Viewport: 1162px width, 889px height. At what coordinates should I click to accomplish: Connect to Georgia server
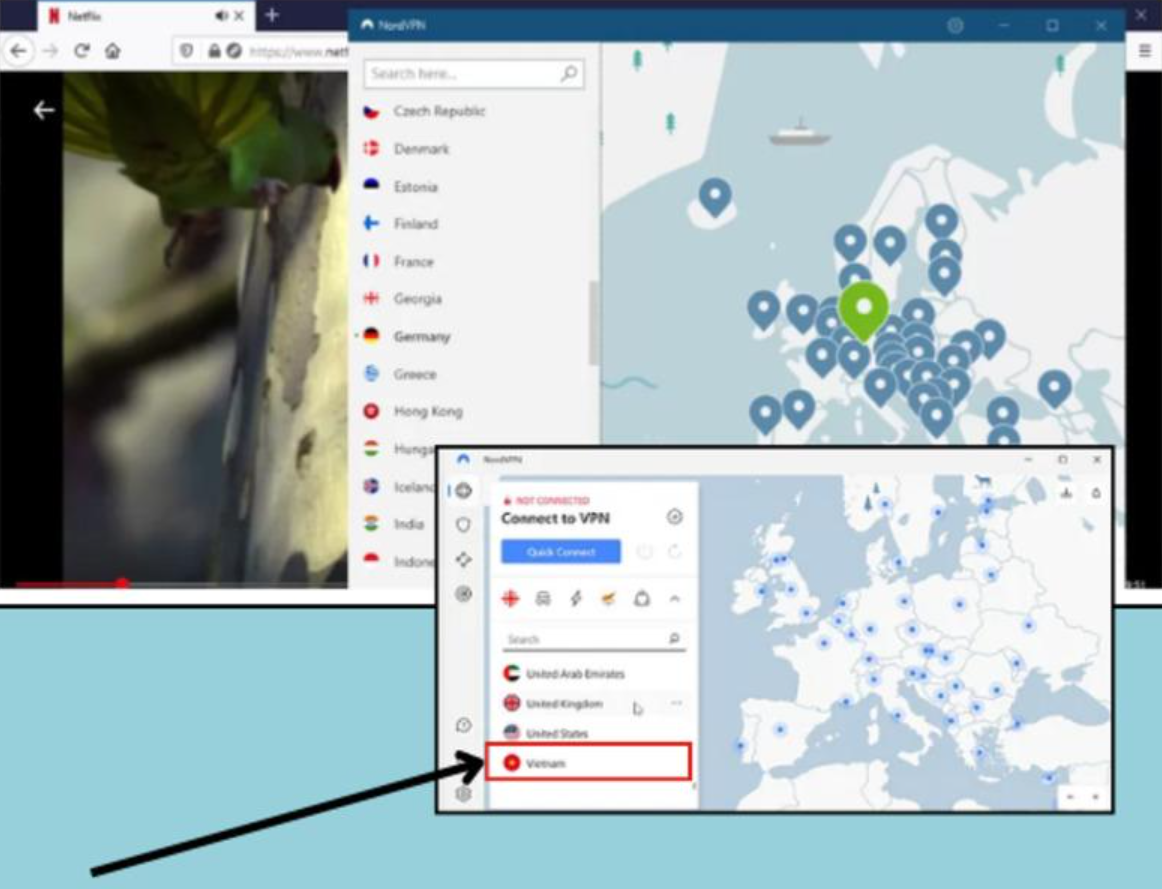(x=417, y=299)
